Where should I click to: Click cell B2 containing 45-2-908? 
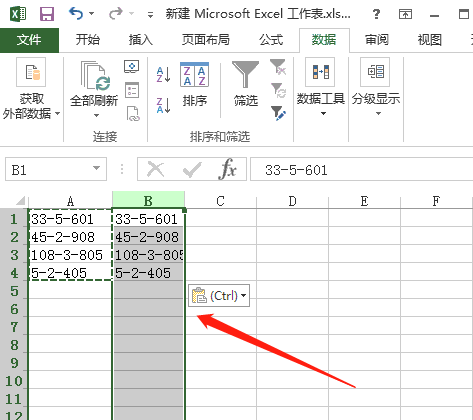point(148,237)
